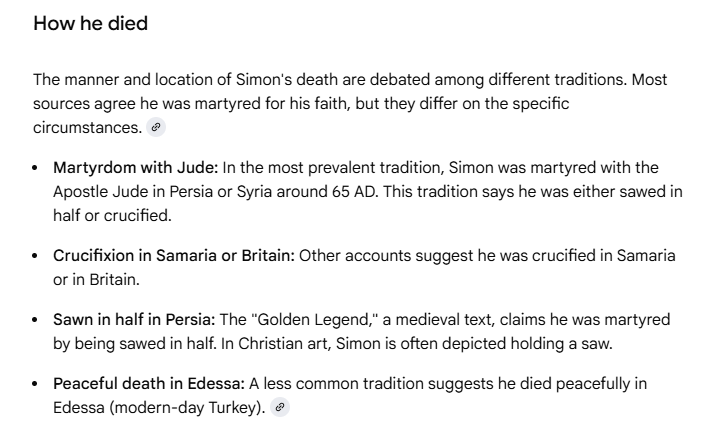Viewport: 718px width, 445px height.
Task: Click the source link icon after "circumstances."
Action: tap(154, 128)
